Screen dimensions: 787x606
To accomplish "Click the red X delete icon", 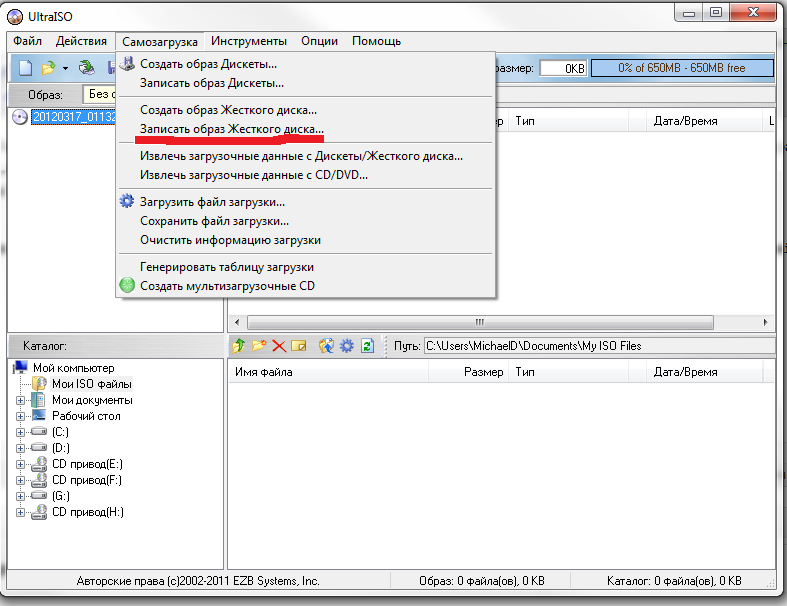I will (279, 346).
